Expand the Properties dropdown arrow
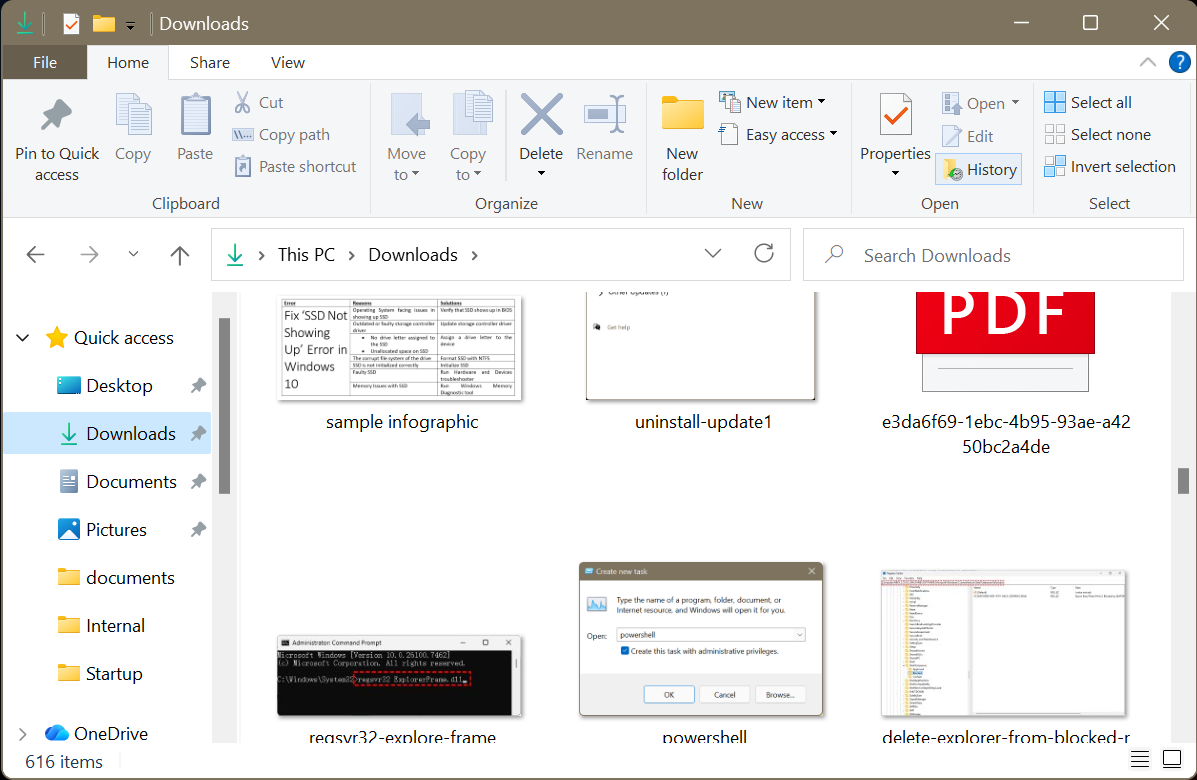Screen dimensions: 1197x780 pyautogui.click(x=895, y=173)
